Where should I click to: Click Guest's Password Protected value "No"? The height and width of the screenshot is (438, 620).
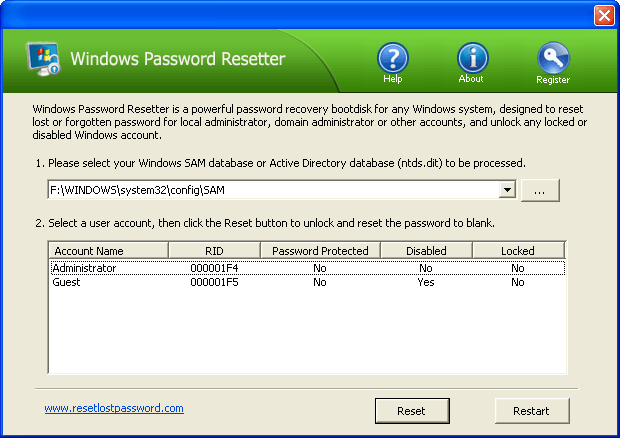click(320, 282)
